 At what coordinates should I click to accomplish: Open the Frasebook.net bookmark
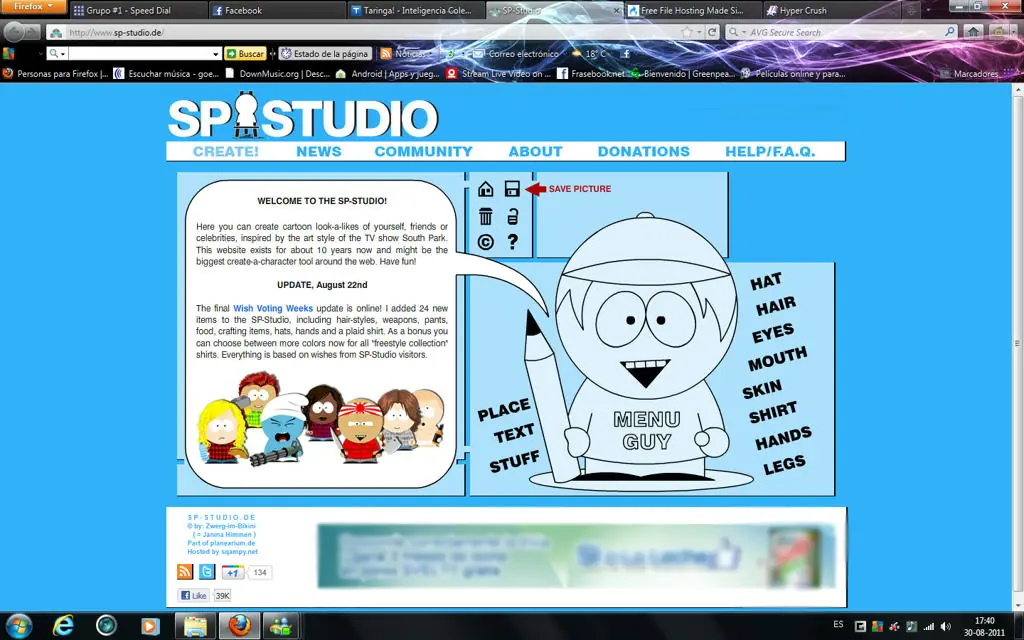pyautogui.click(x=590, y=74)
